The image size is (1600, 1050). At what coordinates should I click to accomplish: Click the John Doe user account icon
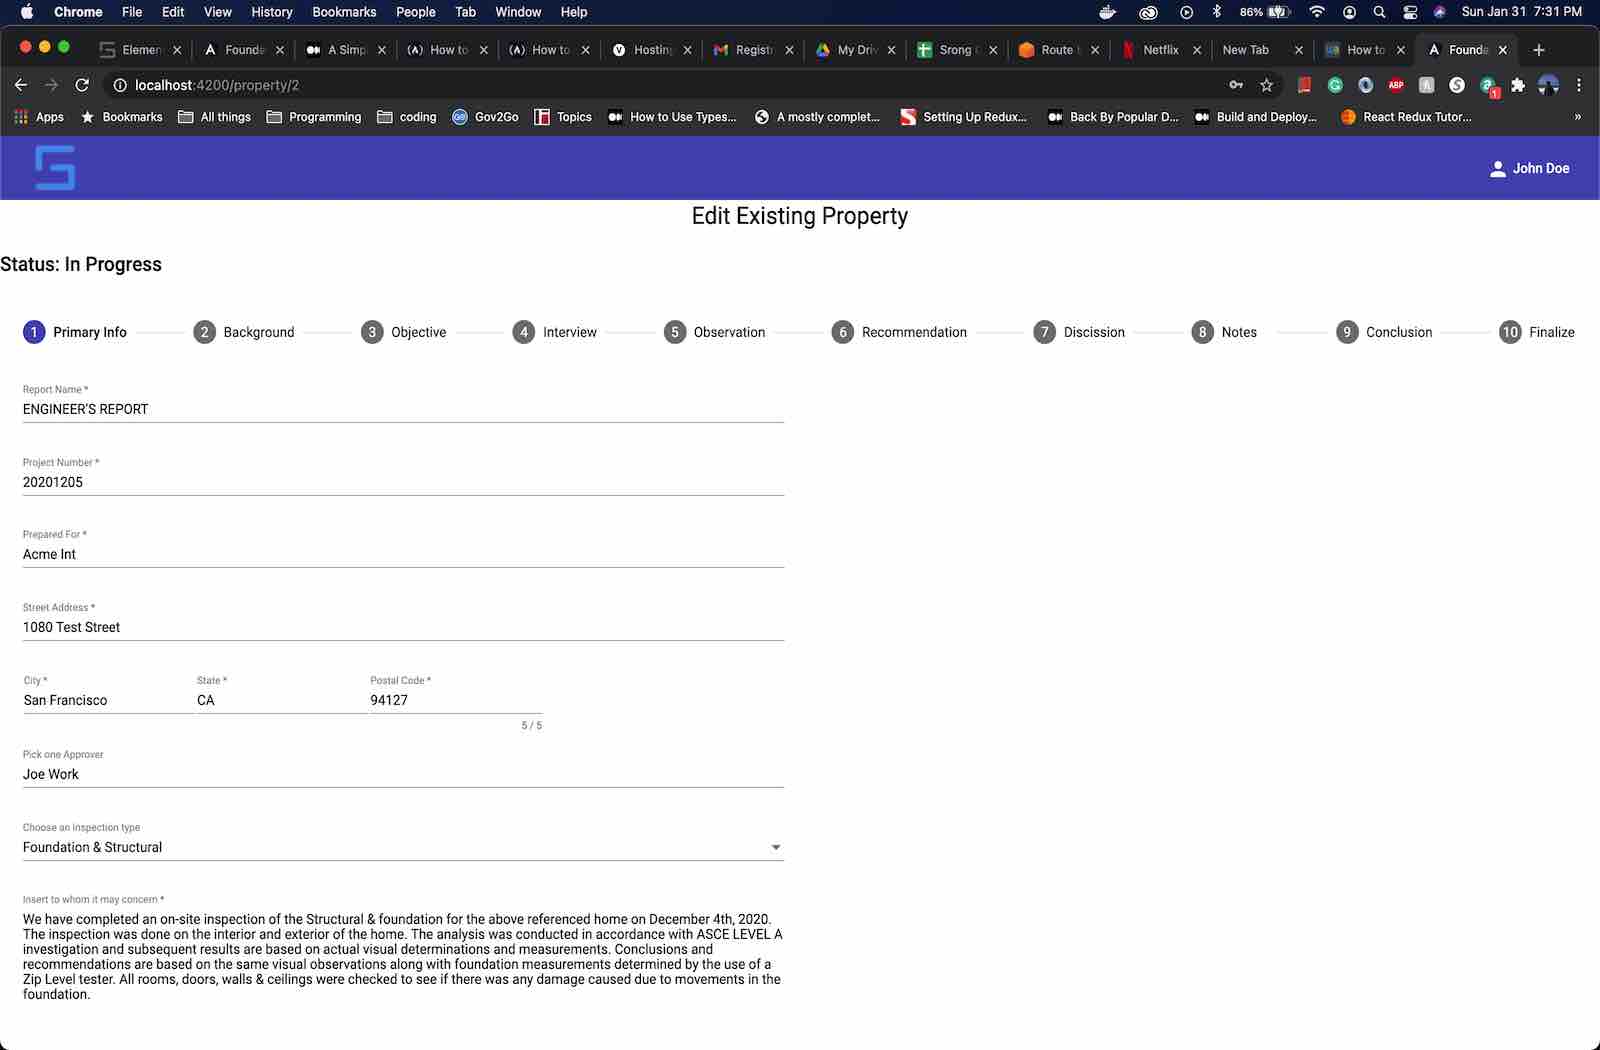(x=1497, y=169)
